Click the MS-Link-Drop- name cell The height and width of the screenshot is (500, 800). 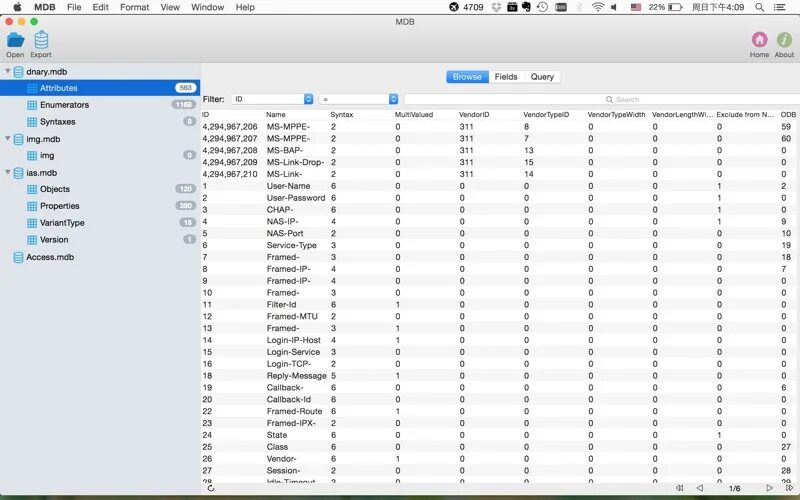pos(295,162)
